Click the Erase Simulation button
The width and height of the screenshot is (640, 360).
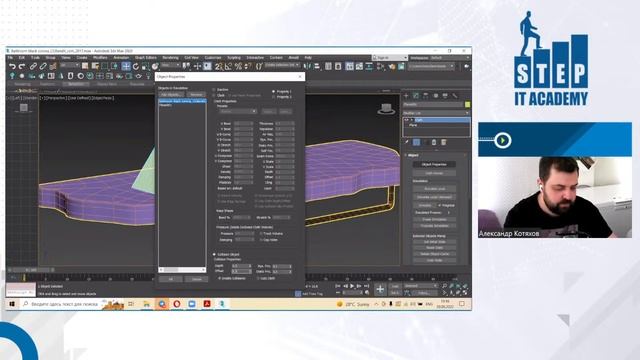(434, 219)
